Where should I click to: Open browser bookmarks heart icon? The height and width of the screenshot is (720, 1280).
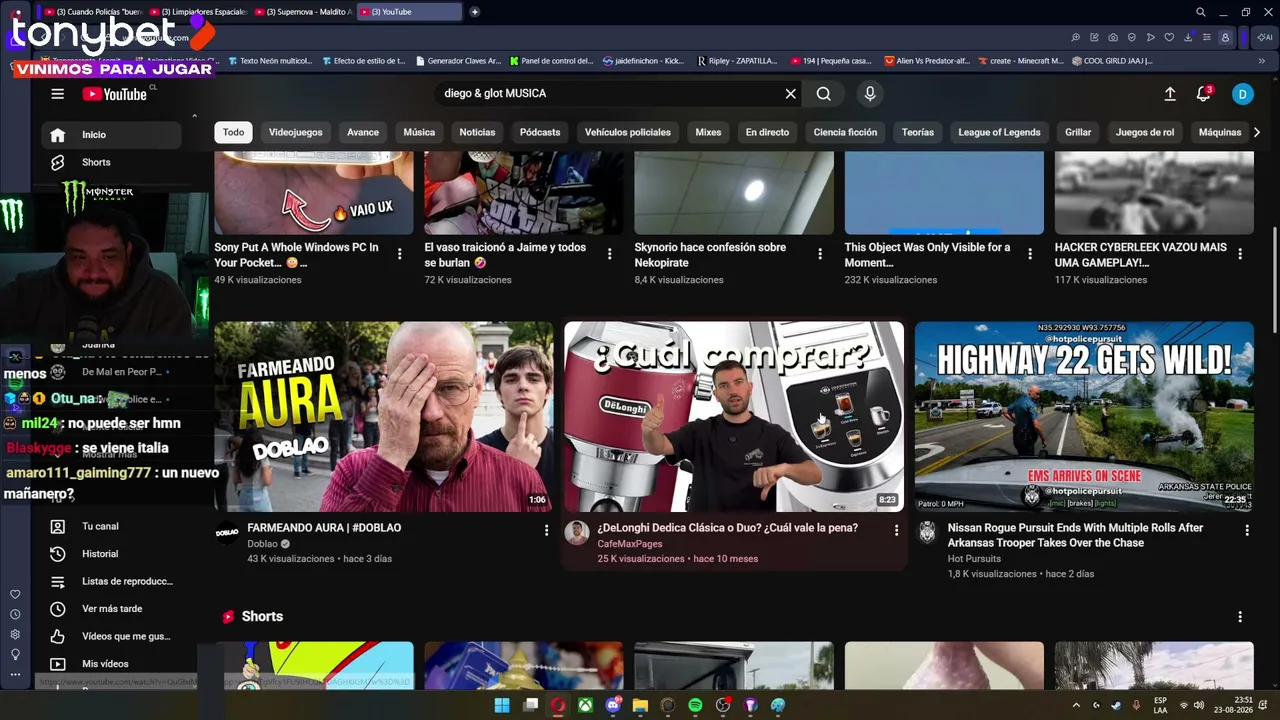1169,37
